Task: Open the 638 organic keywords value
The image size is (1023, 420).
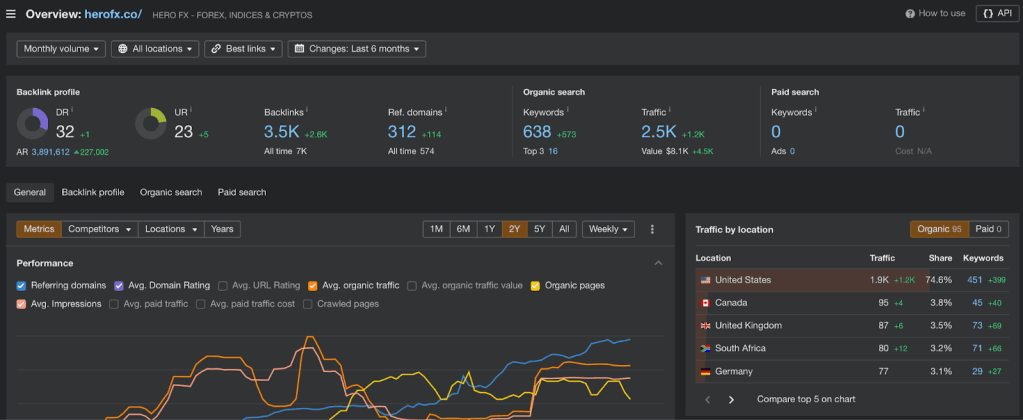Action: pos(538,132)
